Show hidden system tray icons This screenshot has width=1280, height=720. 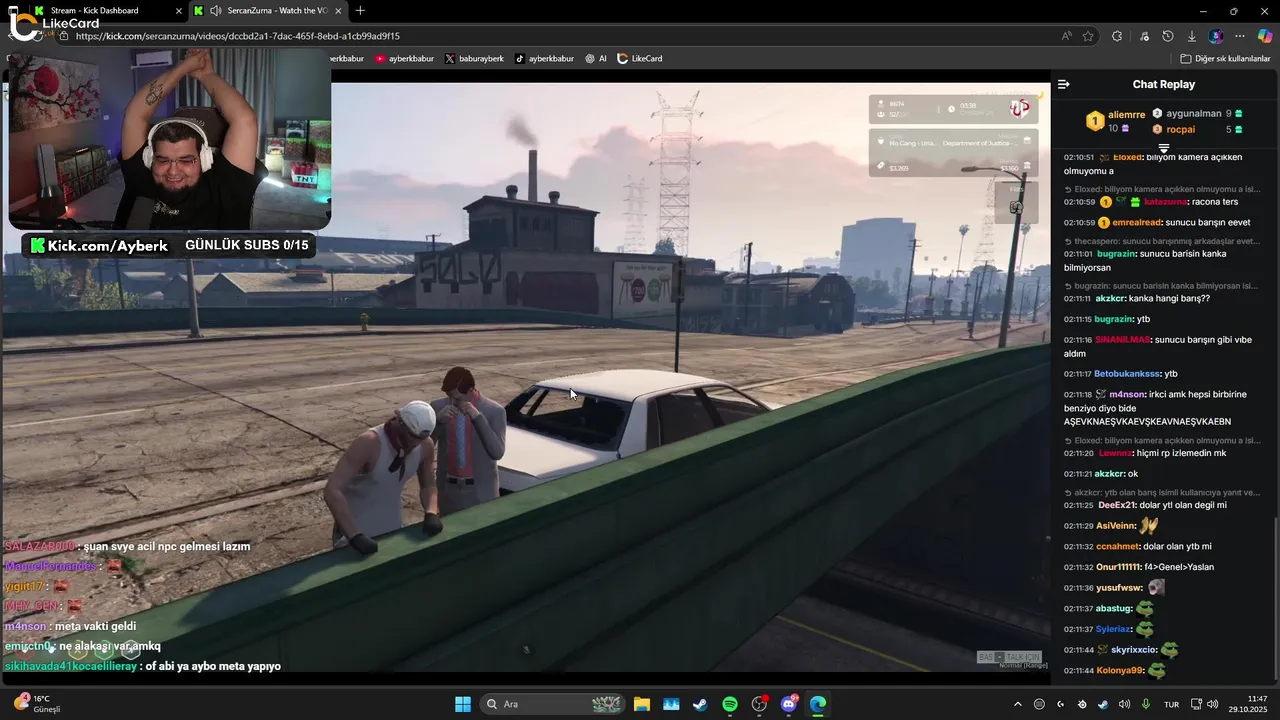(x=1018, y=704)
